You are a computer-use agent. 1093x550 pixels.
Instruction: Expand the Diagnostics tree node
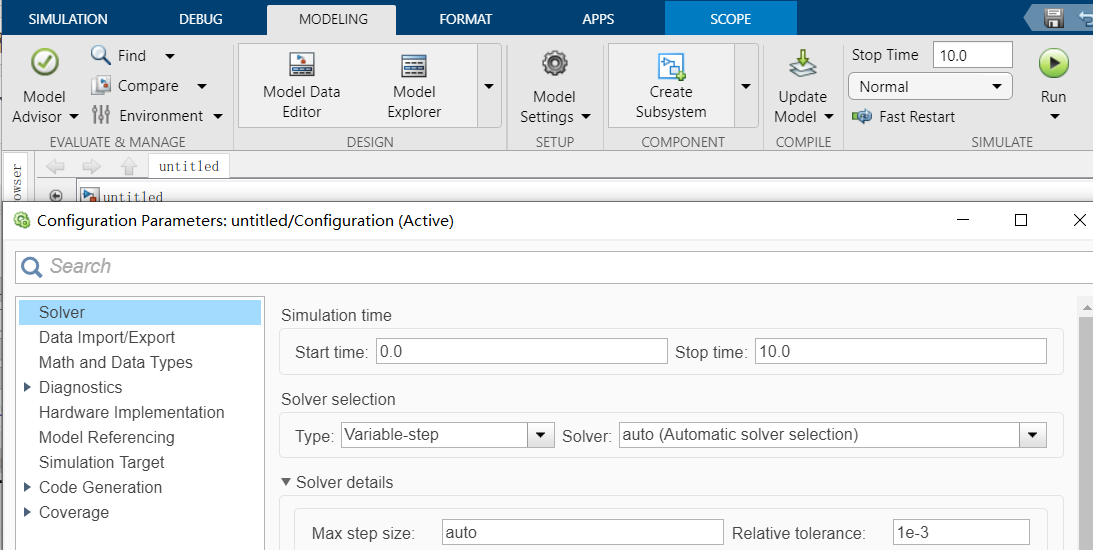(27, 387)
